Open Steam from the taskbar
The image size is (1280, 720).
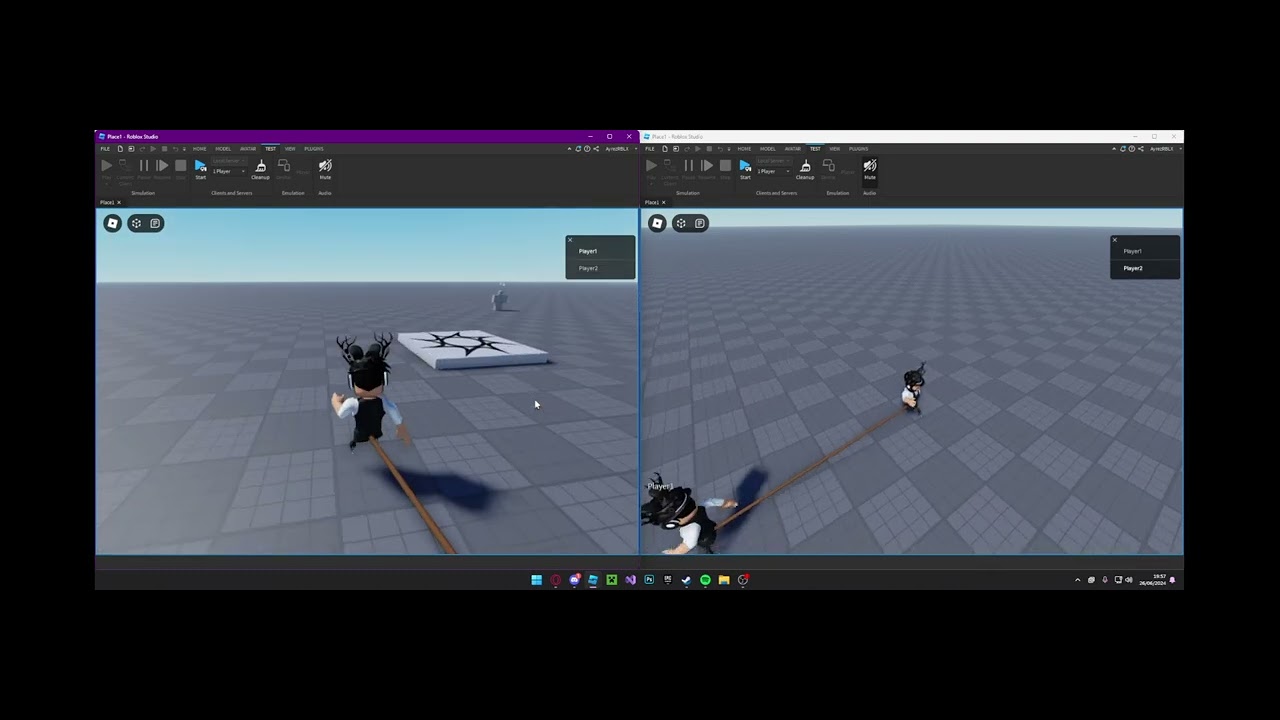point(686,580)
